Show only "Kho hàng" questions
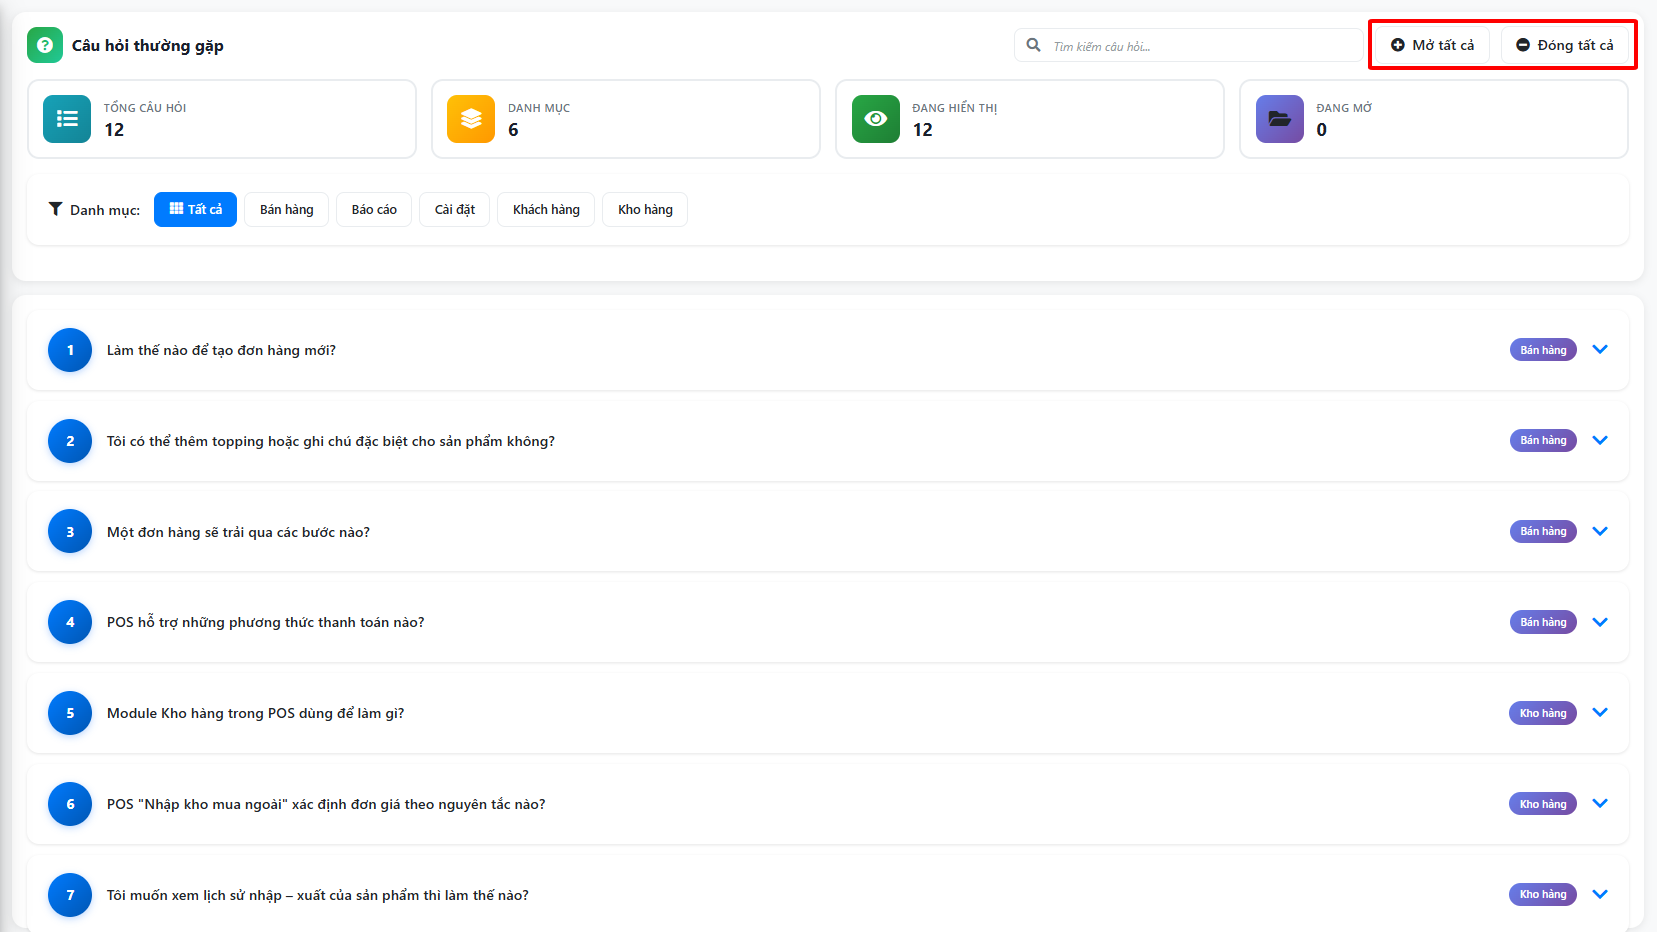Screen dimensions: 1657x932 click(x=645, y=209)
